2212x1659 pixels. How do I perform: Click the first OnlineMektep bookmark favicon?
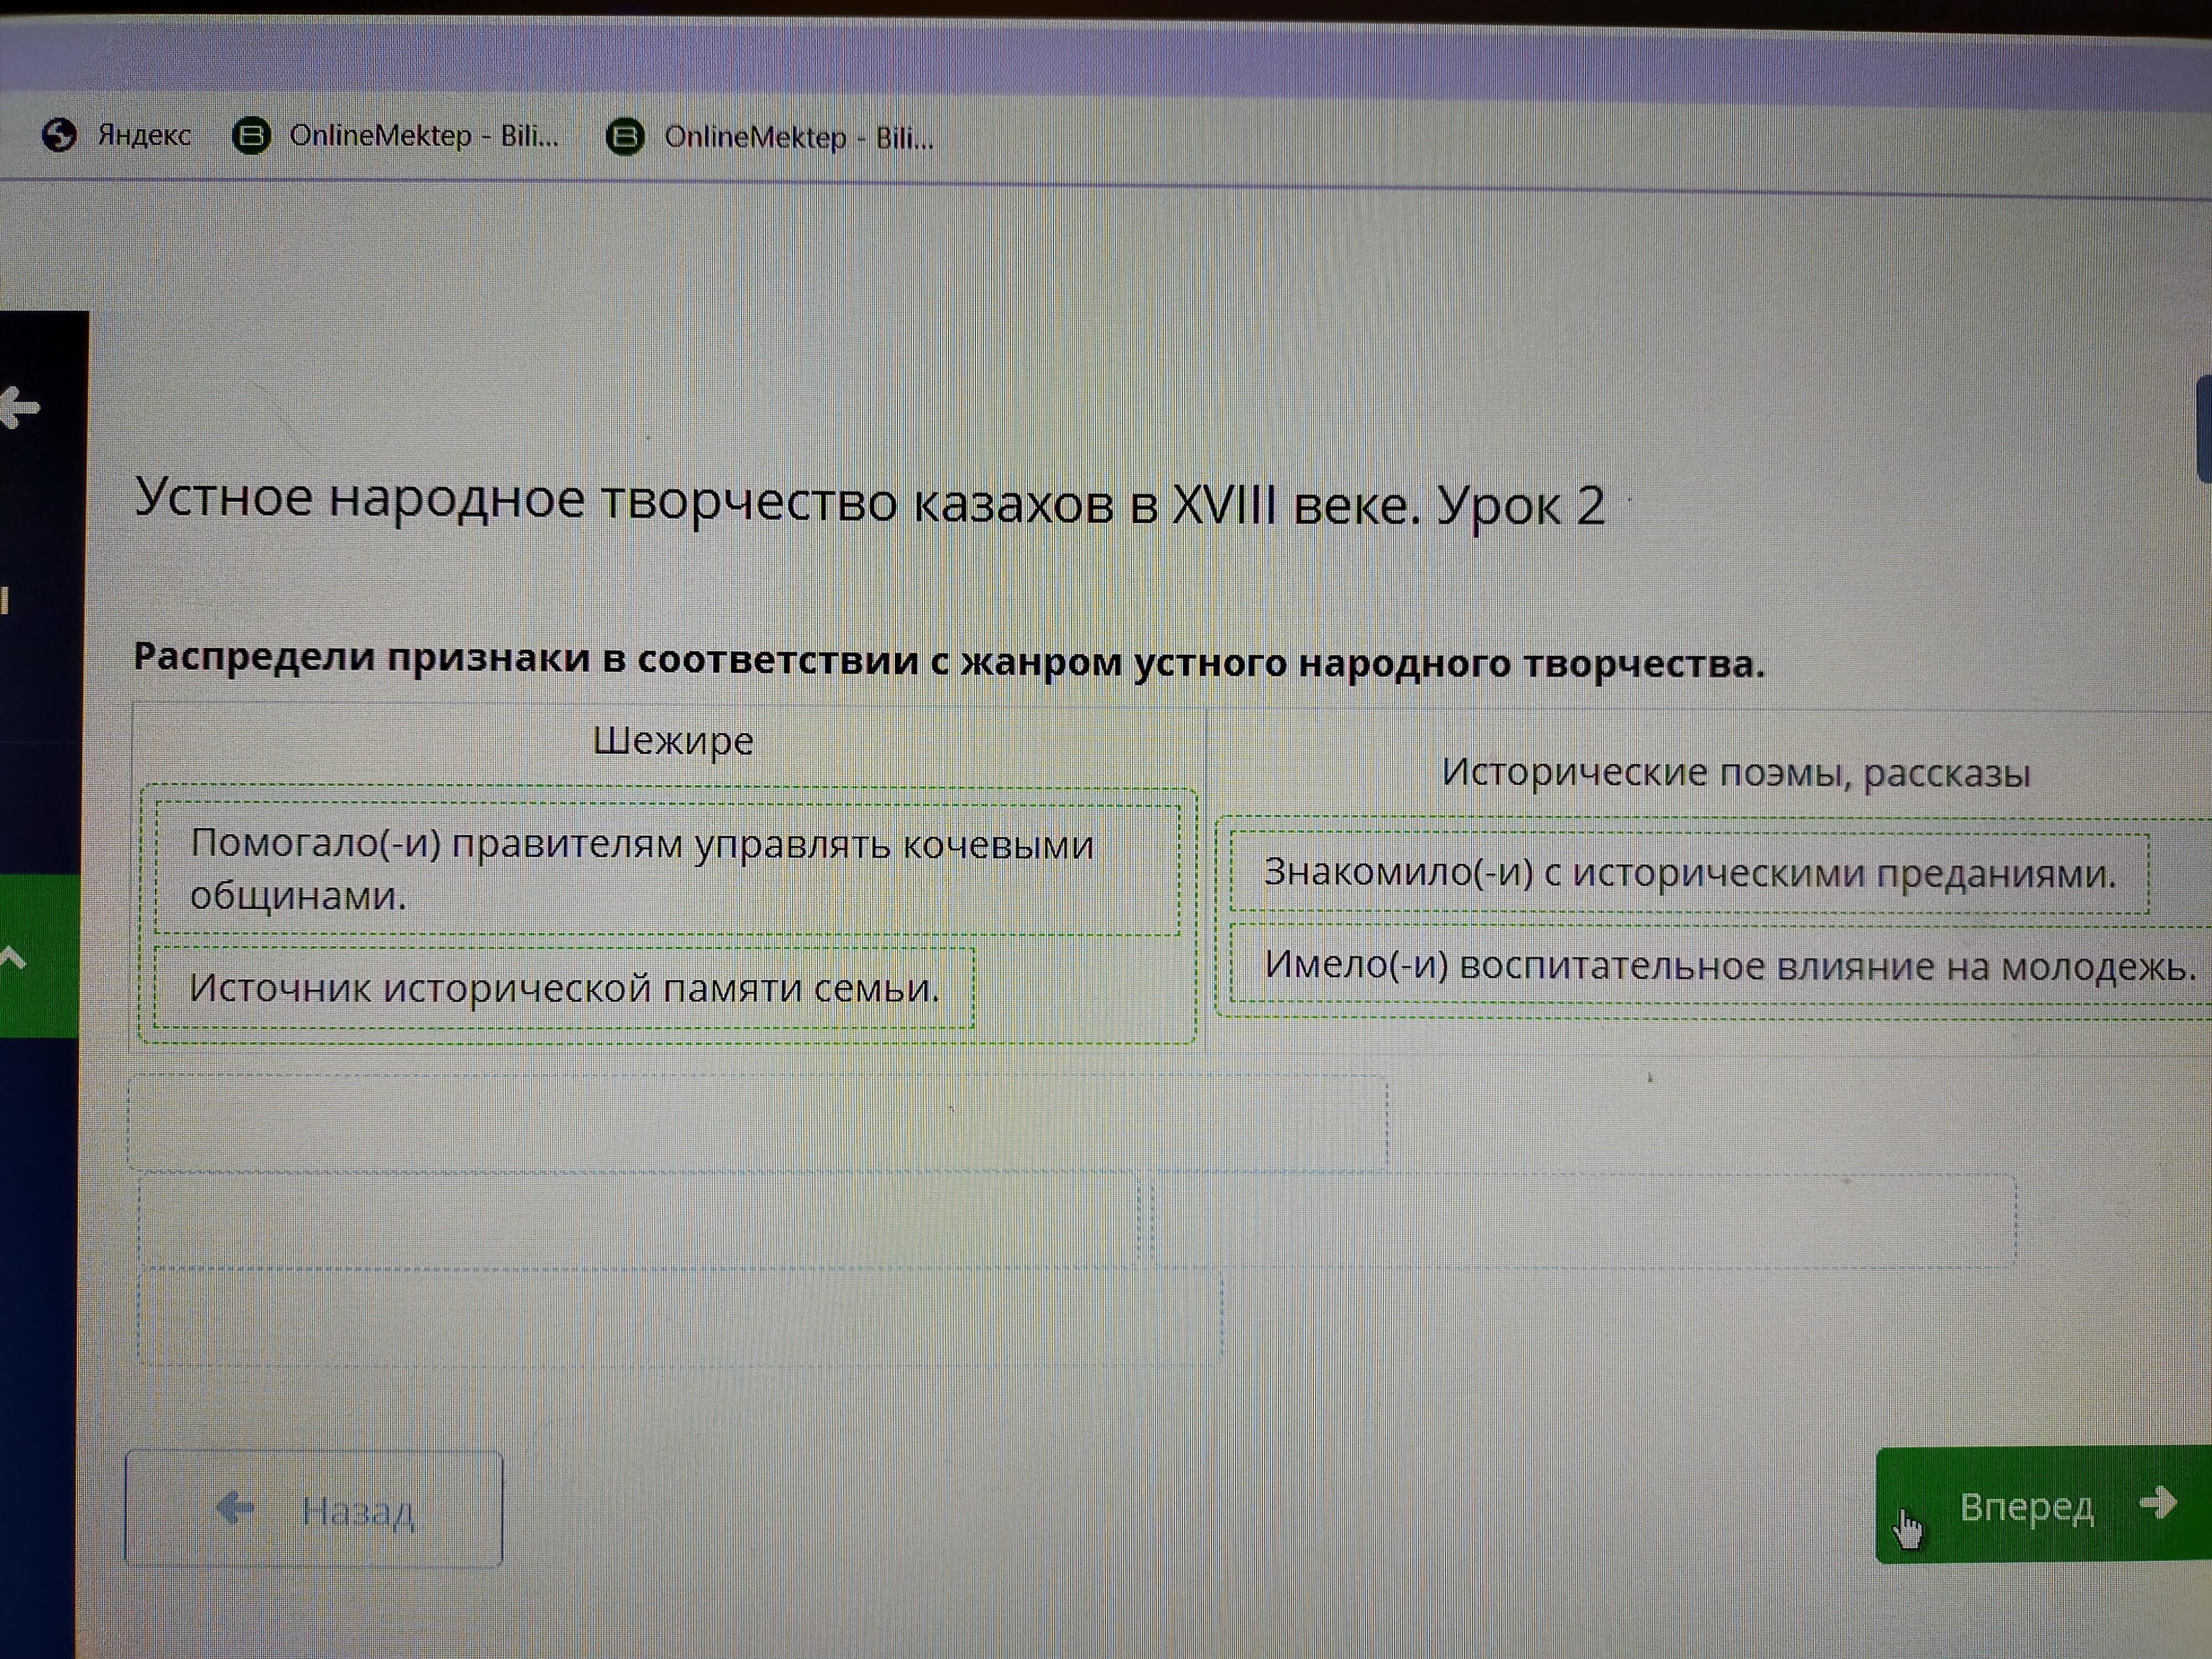251,135
